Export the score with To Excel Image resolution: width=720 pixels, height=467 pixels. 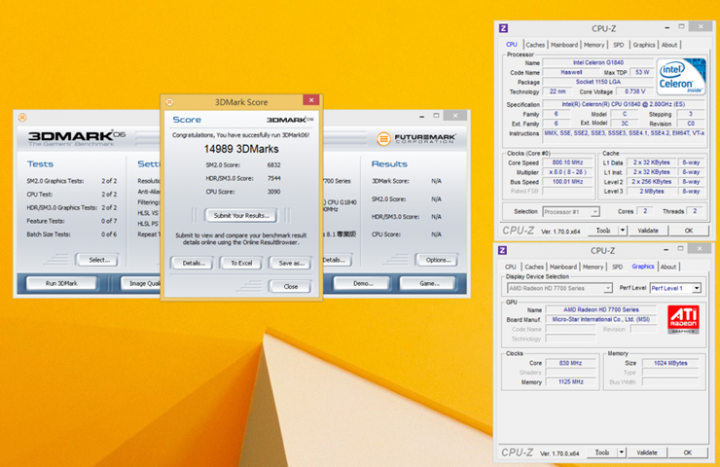pos(241,263)
